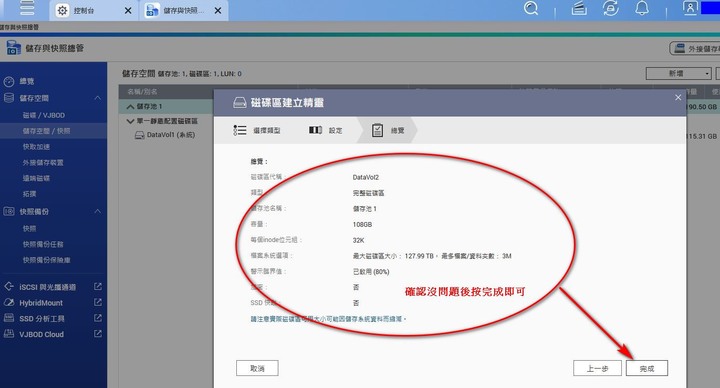Select 總覽 in the sidebar

click(27, 81)
